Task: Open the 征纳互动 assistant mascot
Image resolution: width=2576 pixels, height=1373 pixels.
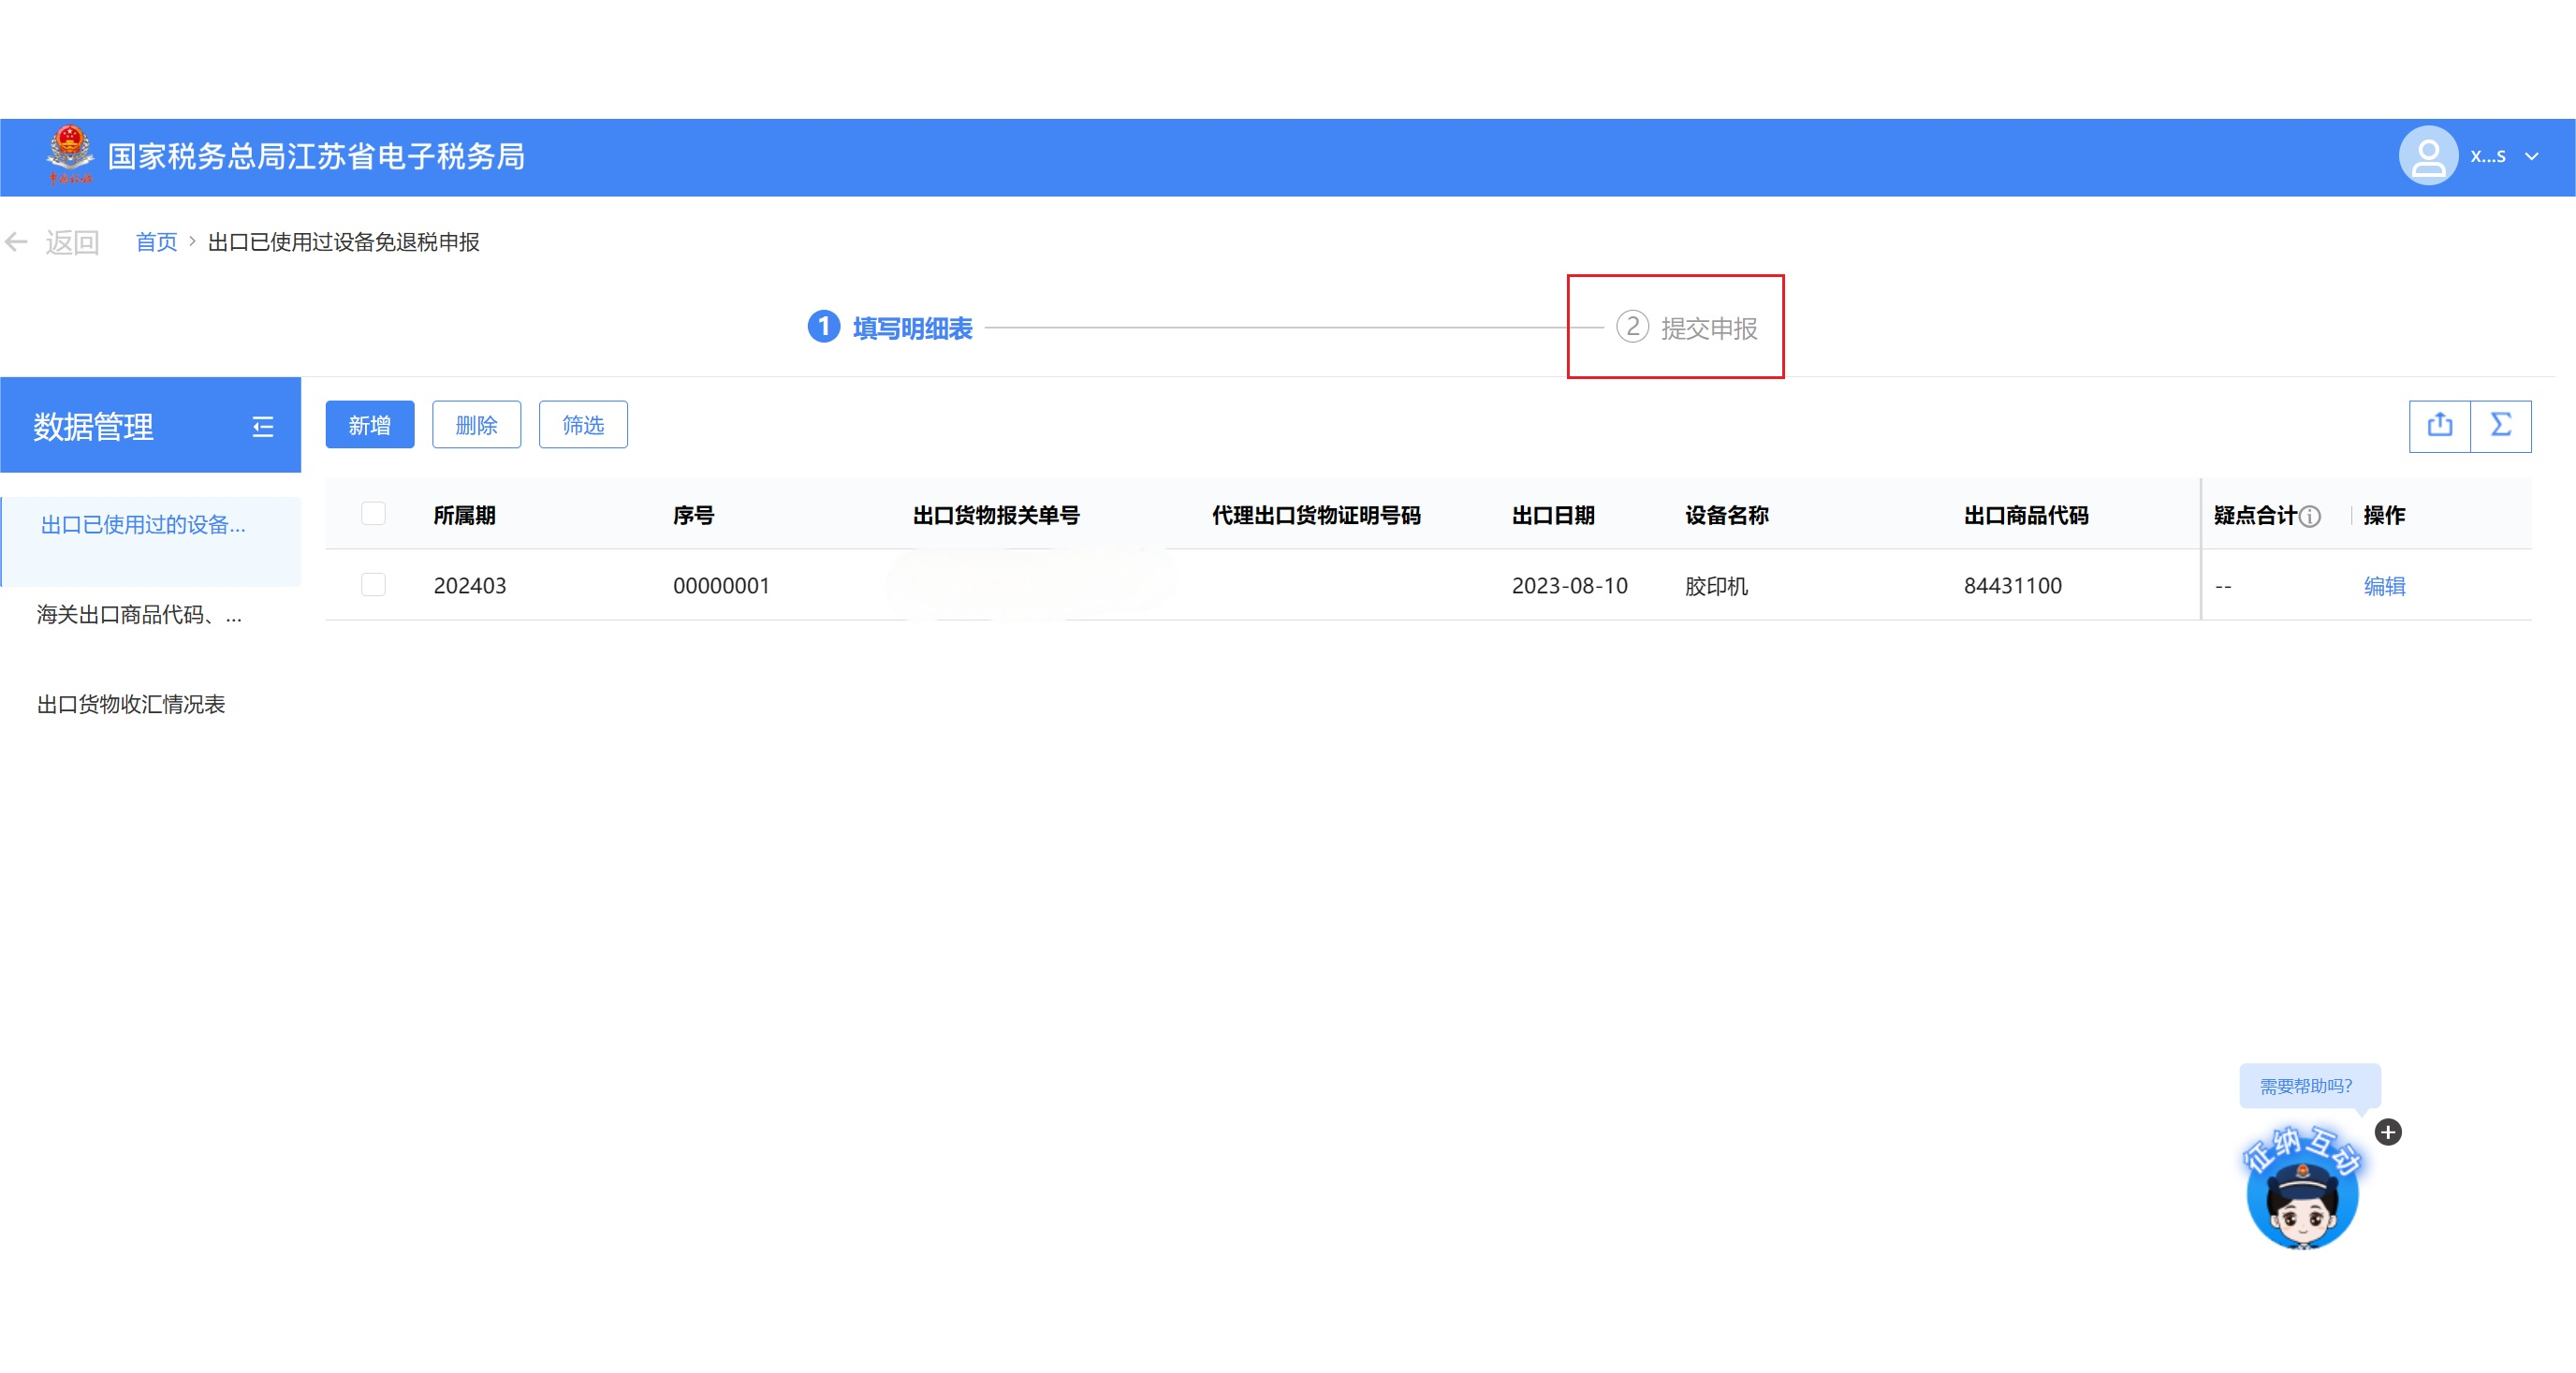Action: pos(2302,1195)
